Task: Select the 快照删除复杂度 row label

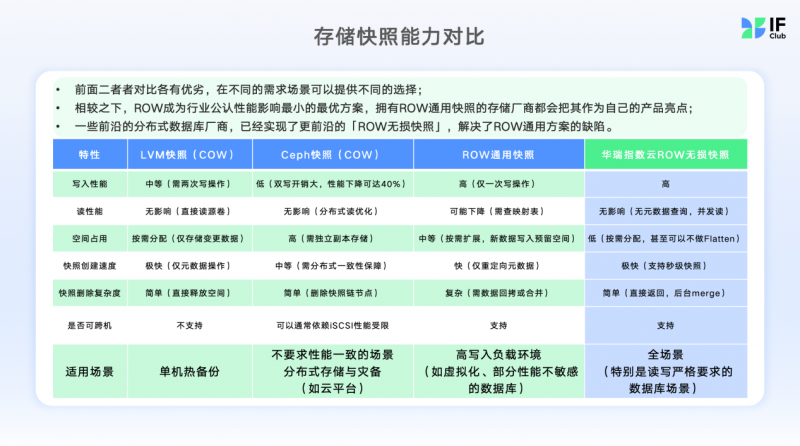Action: (x=90, y=293)
